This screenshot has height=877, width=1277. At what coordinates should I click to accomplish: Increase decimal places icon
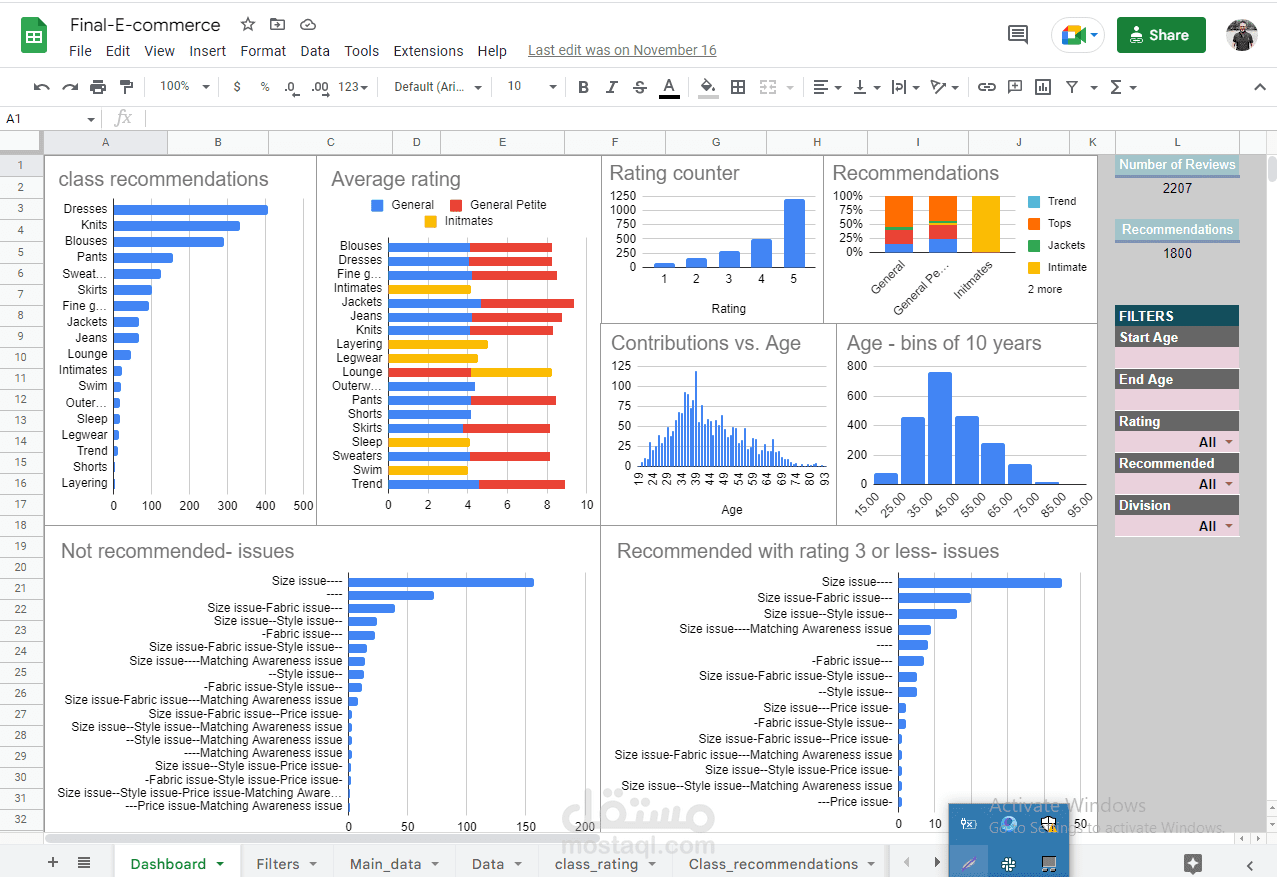320,87
